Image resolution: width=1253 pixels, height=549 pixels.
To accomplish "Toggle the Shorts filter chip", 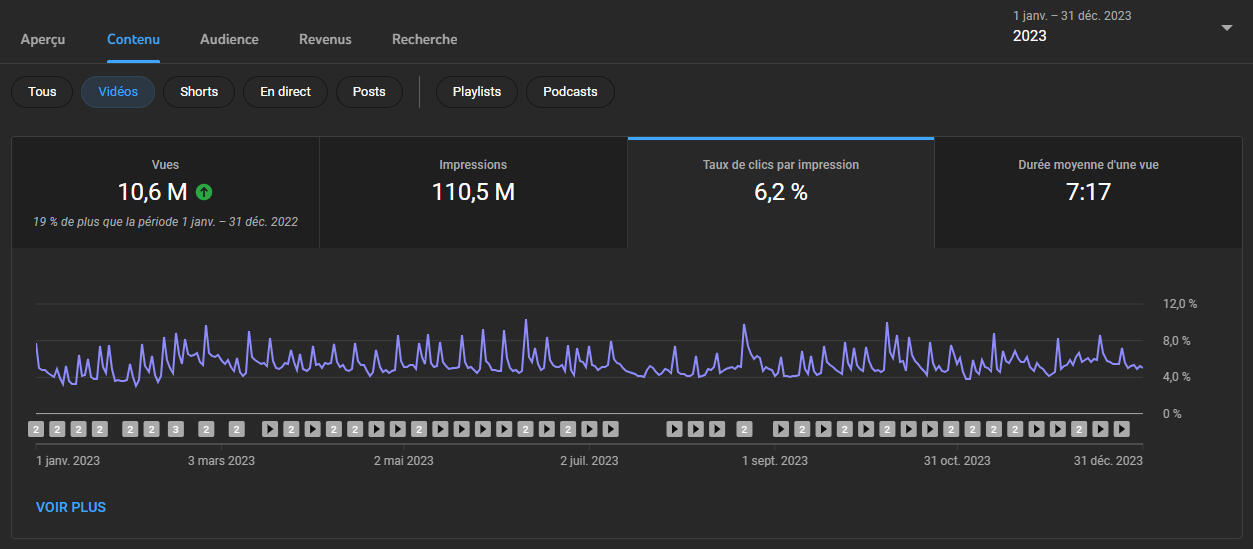I will coord(199,92).
